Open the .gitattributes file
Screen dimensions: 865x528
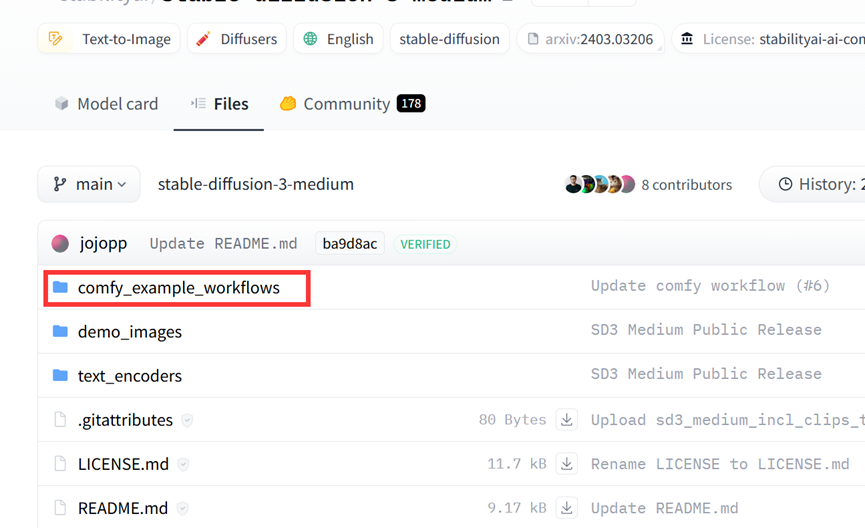click(125, 420)
